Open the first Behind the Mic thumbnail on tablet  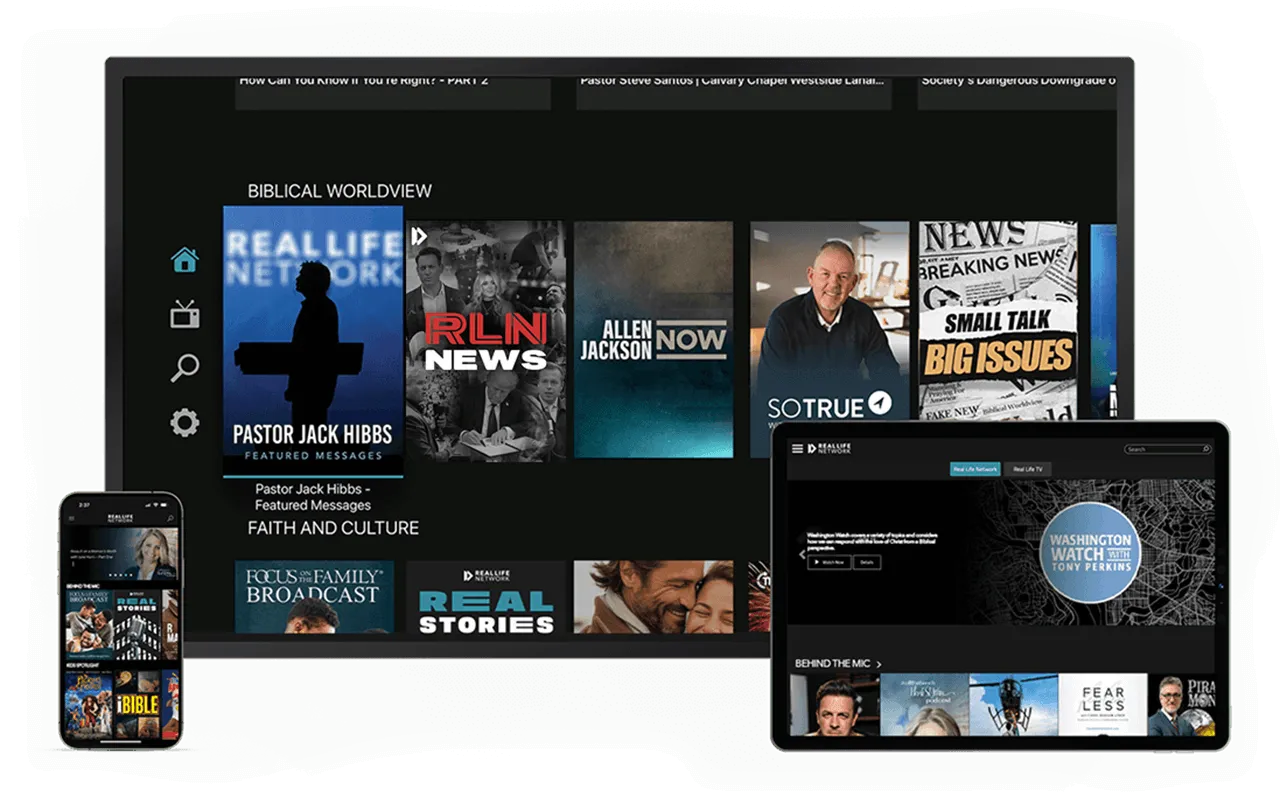pos(835,705)
